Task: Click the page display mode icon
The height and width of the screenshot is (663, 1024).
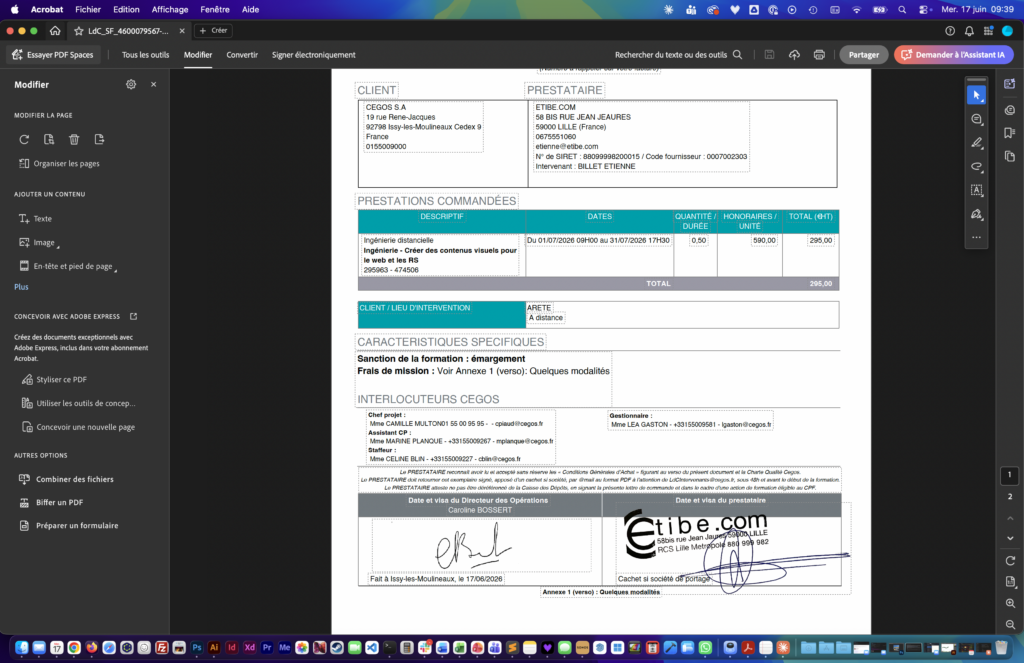Action: pyautogui.click(x=1010, y=581)
